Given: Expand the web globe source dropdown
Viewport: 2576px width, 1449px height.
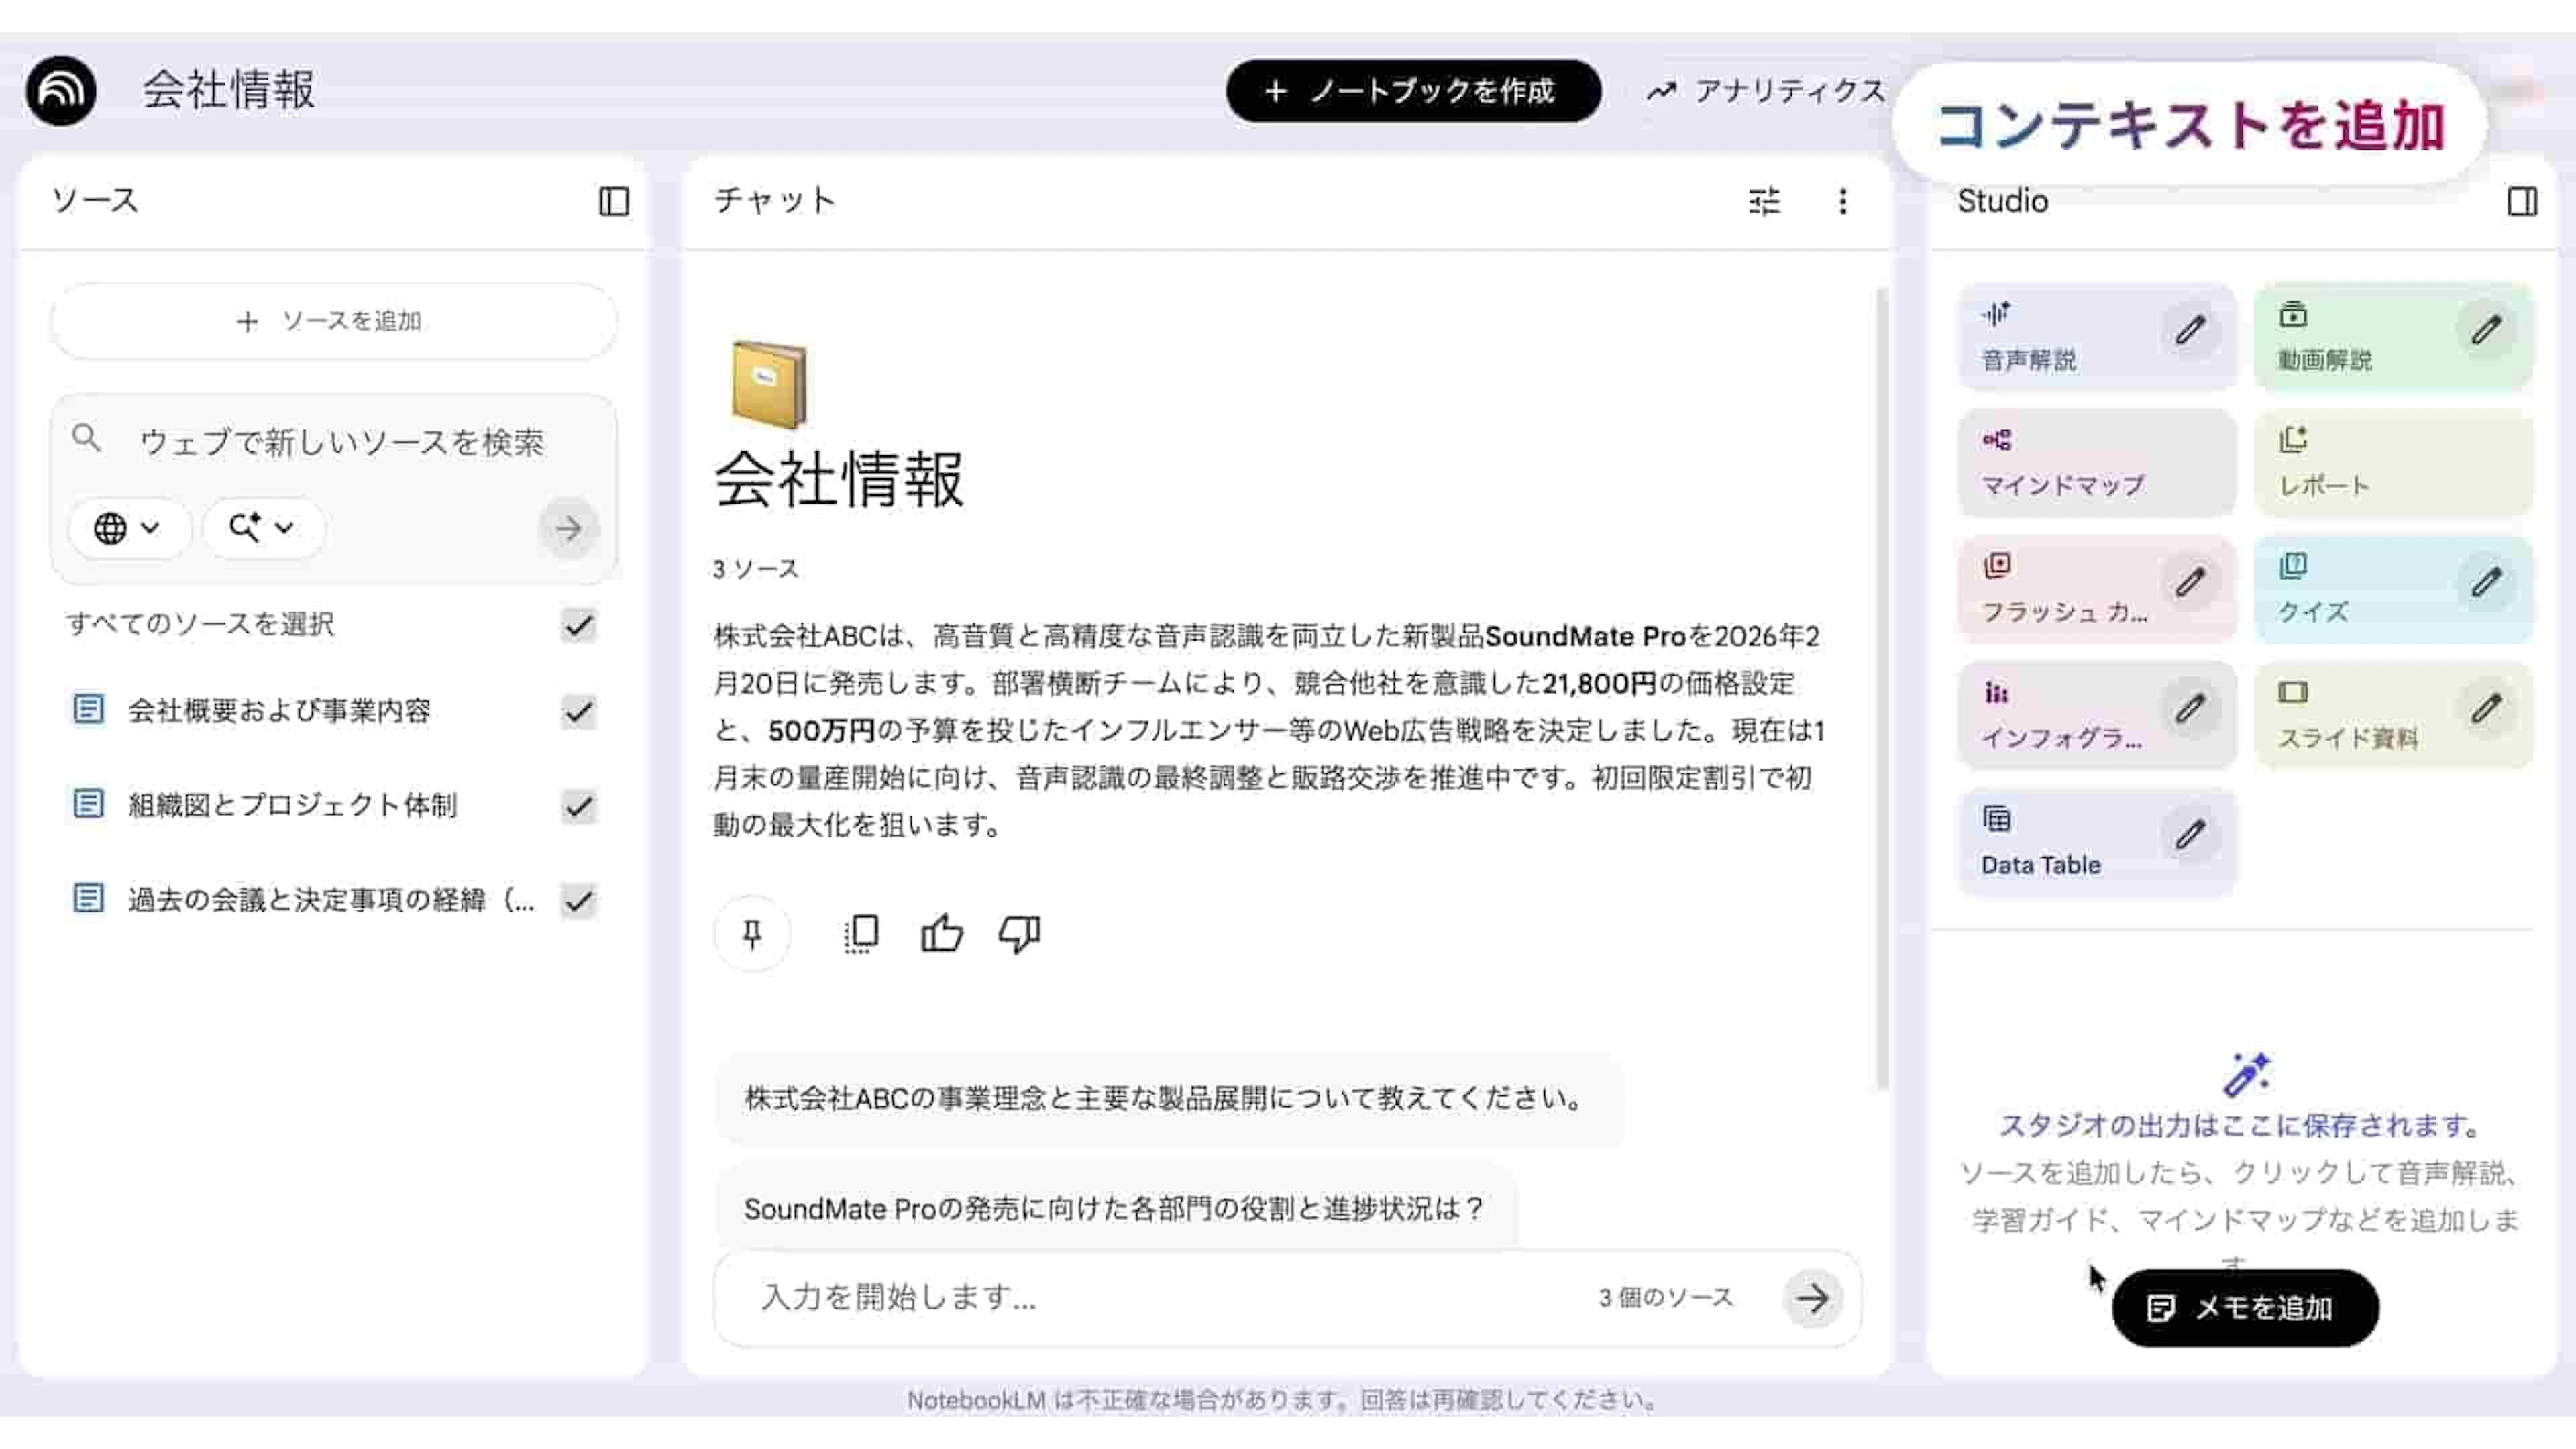Looking at the screenshot, I should click(127, 527).
